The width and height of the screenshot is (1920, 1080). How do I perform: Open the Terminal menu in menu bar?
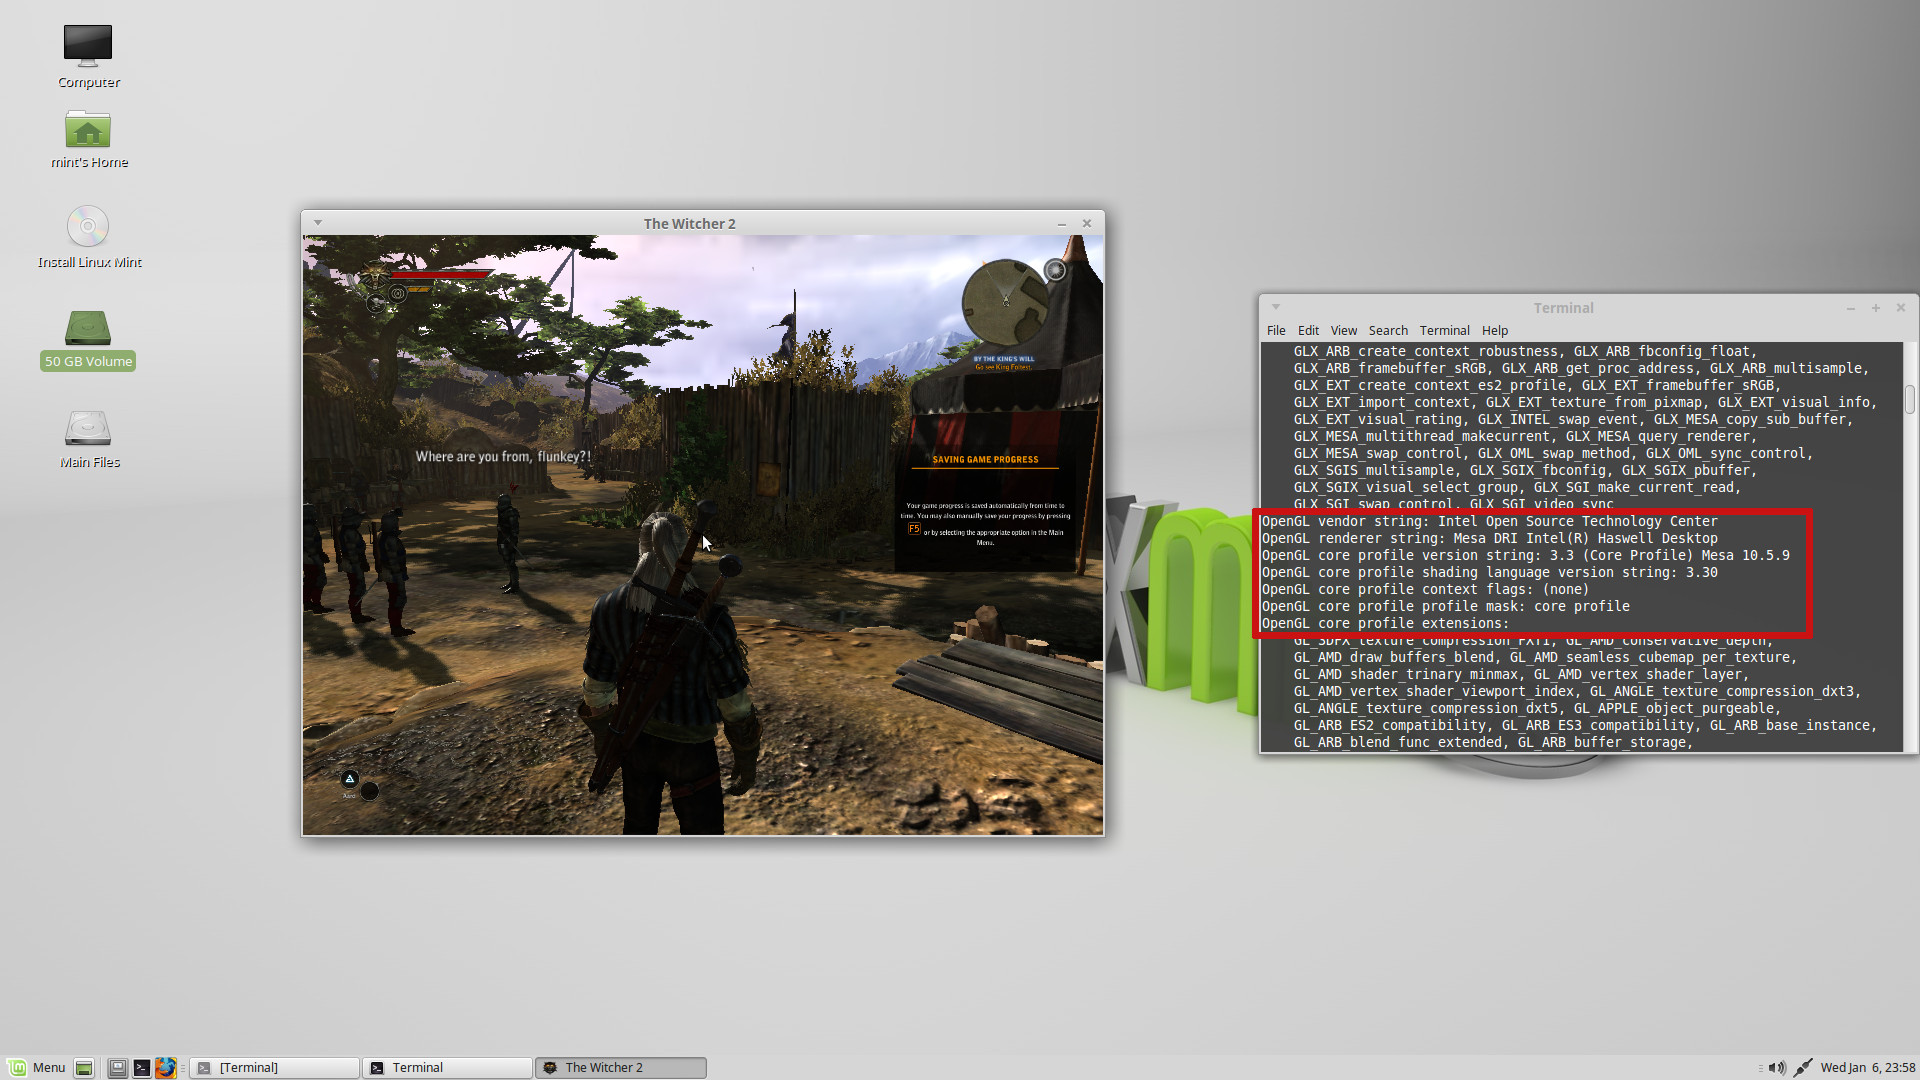(1444, 330)
